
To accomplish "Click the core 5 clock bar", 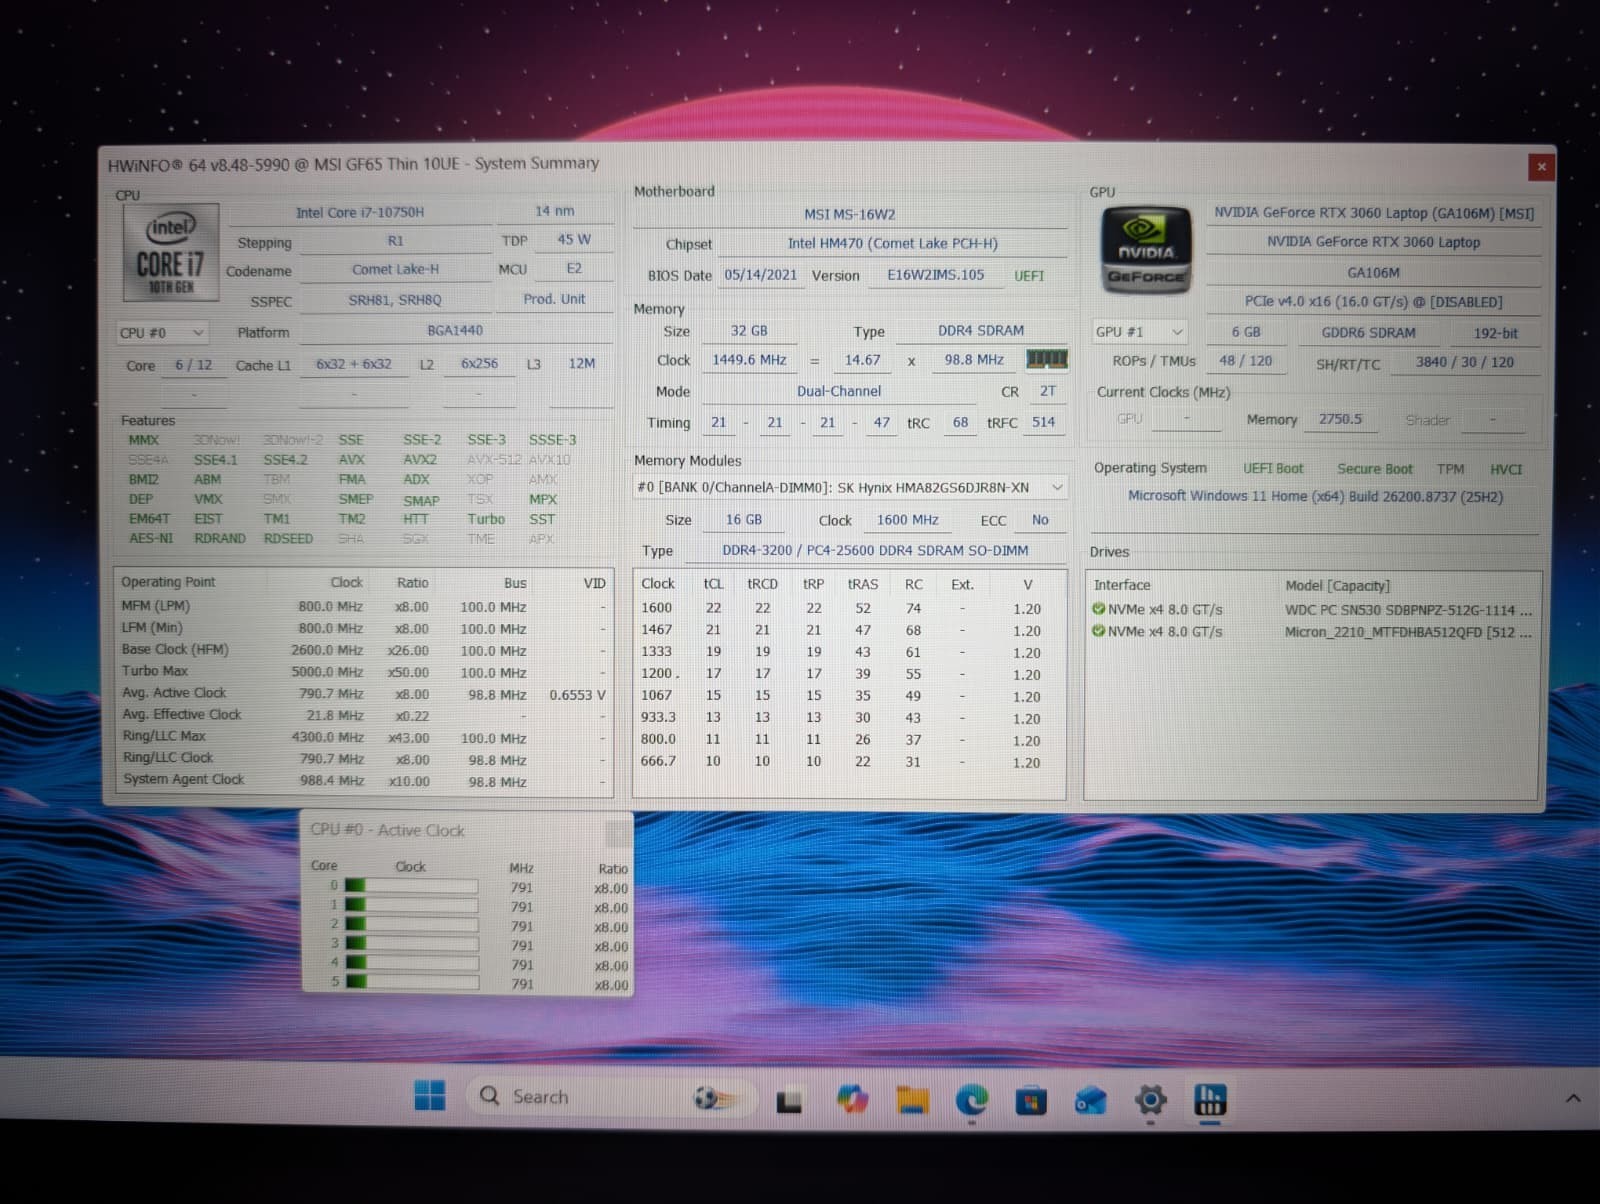I will pyautogui.click(x=411, y=982).
